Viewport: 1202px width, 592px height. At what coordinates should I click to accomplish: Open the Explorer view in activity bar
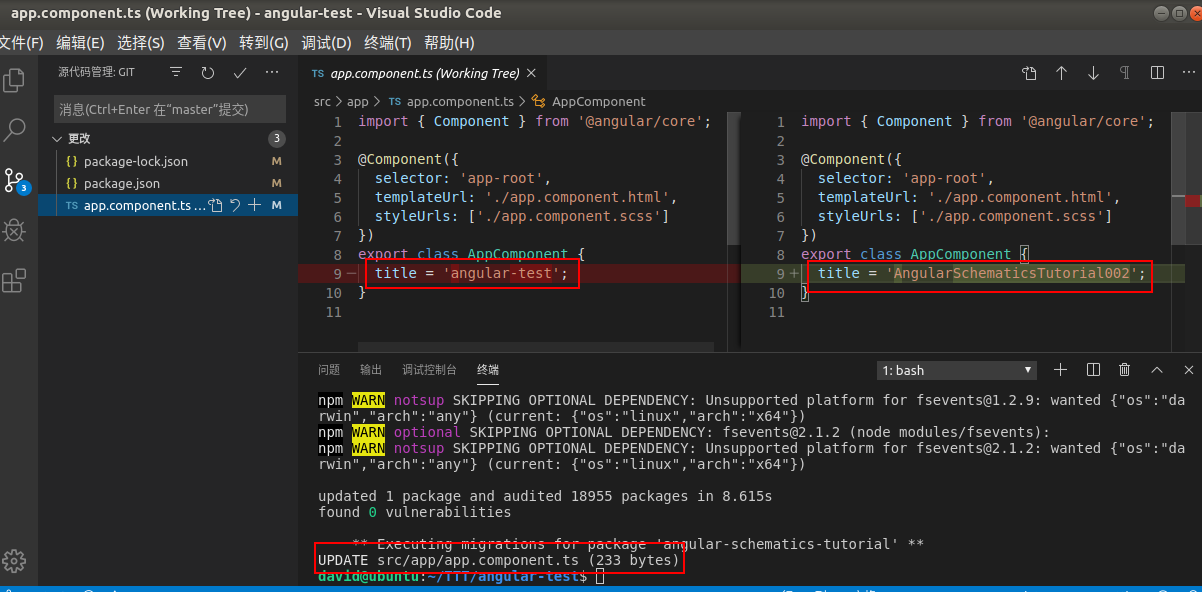point(15,80)
